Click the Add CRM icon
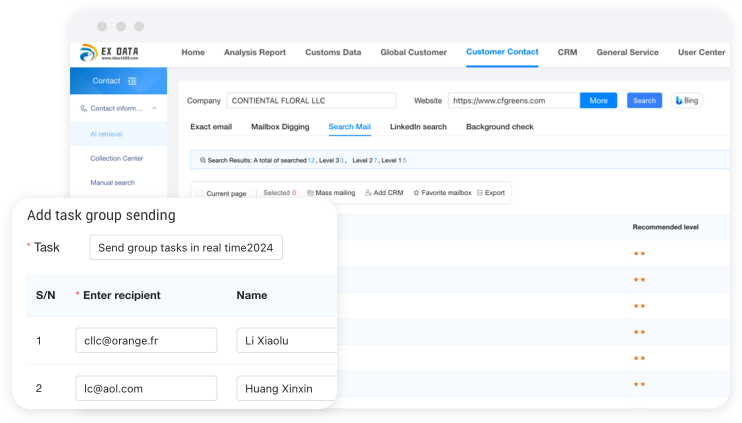The image size is (742, 423). [x=367, y=192]
